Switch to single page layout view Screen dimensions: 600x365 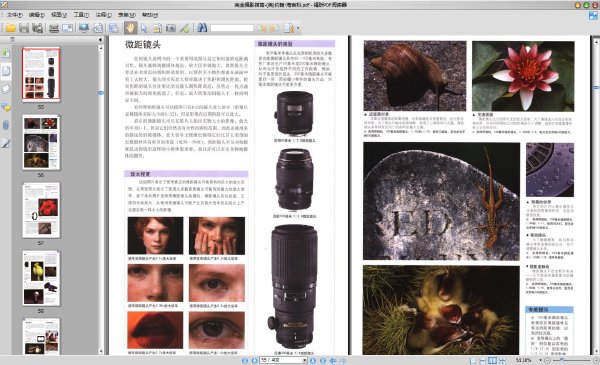point(473,360)
